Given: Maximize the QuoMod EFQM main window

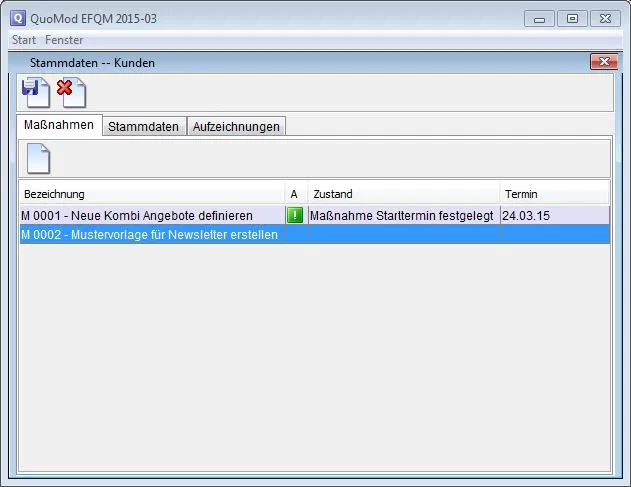Looking at the screenshot, I should [x=572, y=18].
